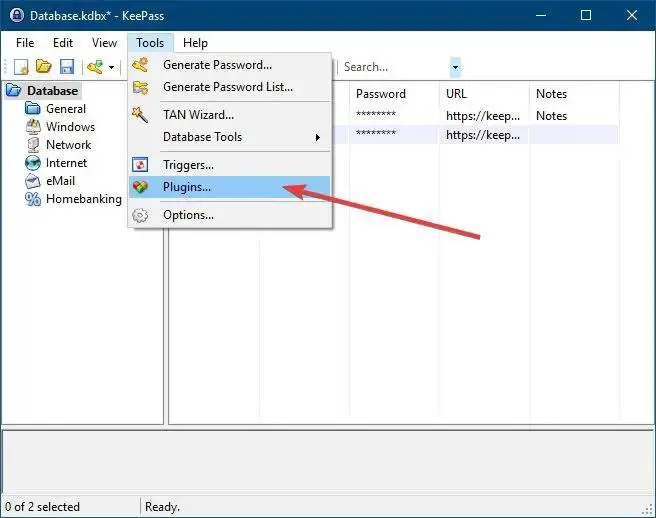Click the Internet globe icon
The height and width of the screenshot is (518, 656).
(33, 163)
